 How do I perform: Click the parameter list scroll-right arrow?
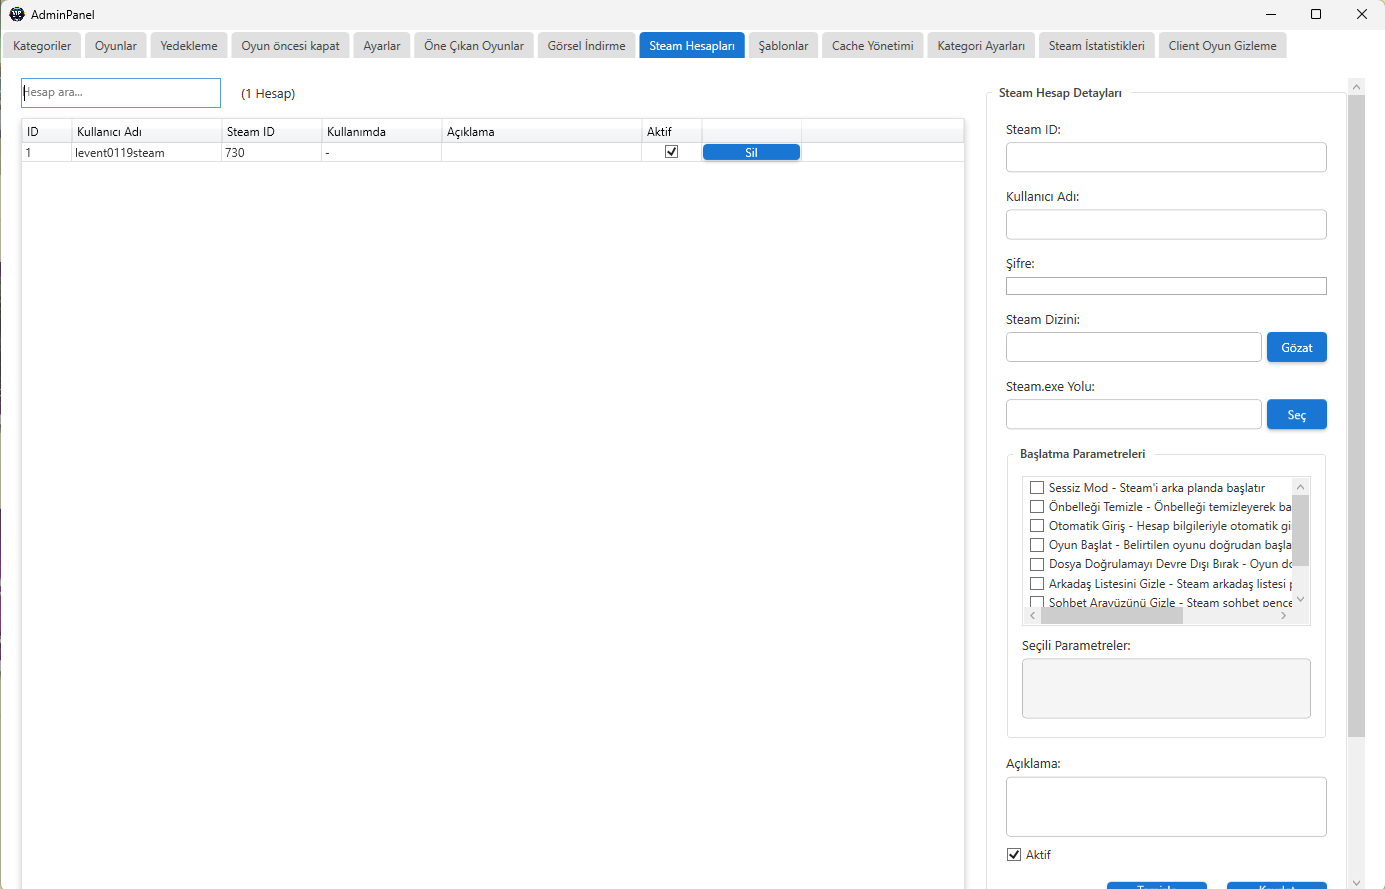click(1284, 616)
